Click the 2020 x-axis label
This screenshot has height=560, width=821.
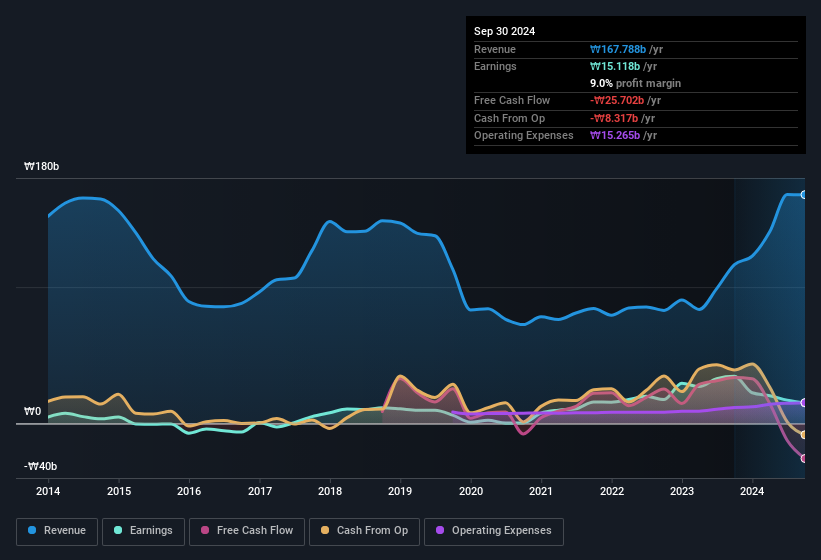point(471,491)
